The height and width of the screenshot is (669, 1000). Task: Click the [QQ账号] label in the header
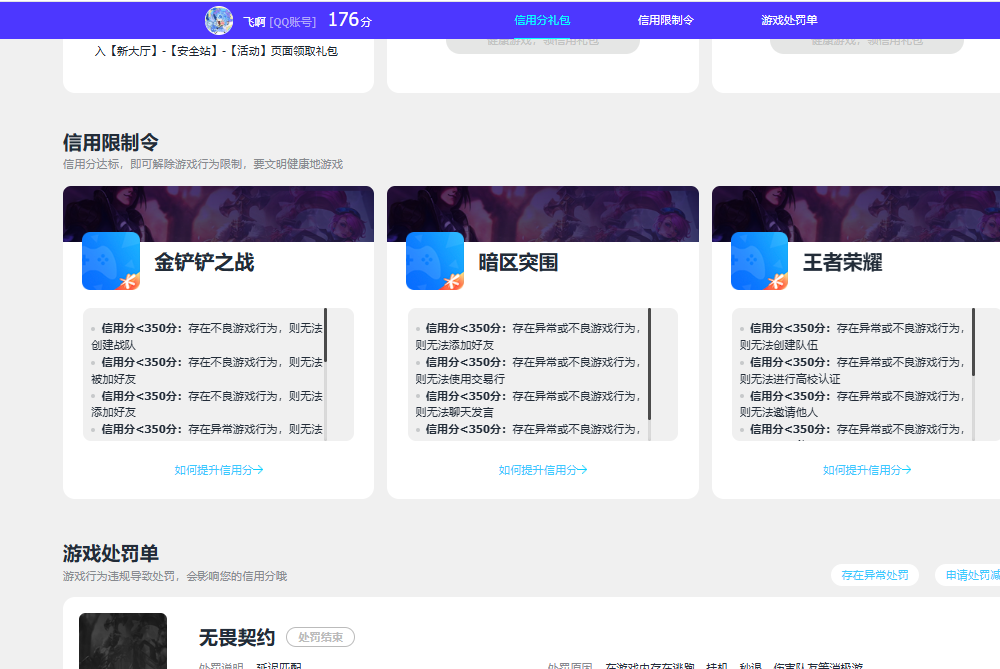[293, 22]
